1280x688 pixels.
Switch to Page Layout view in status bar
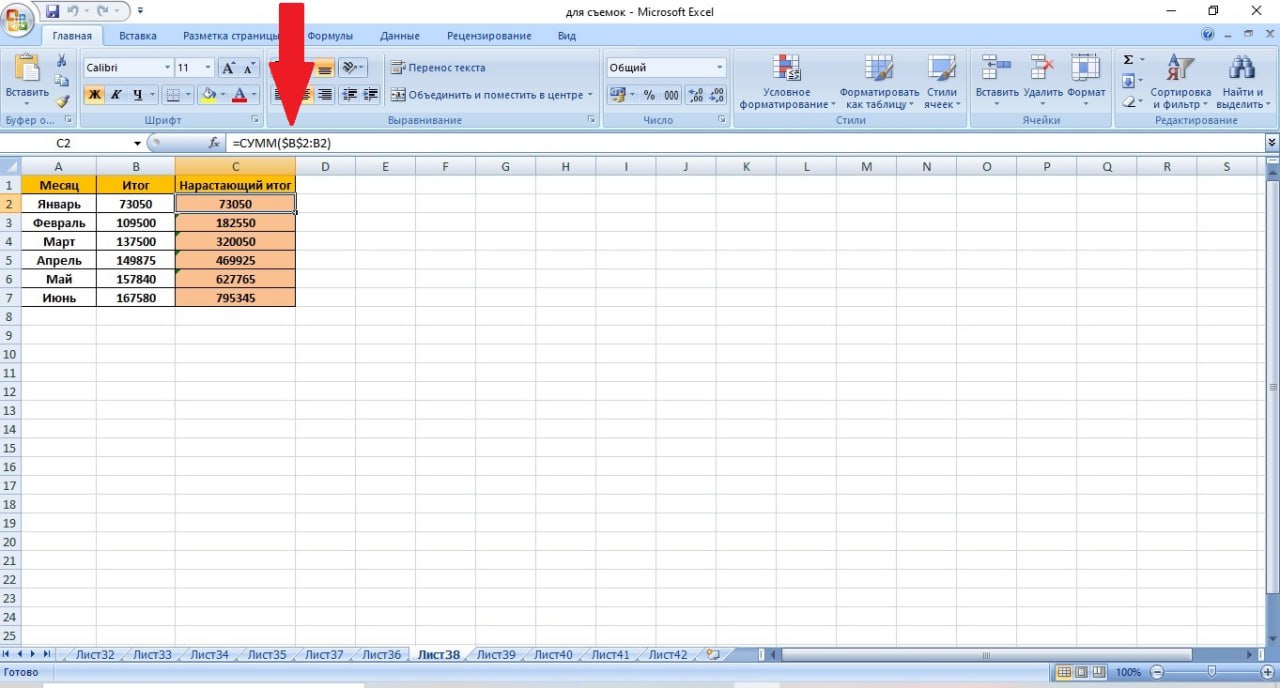click(1081, 672)
